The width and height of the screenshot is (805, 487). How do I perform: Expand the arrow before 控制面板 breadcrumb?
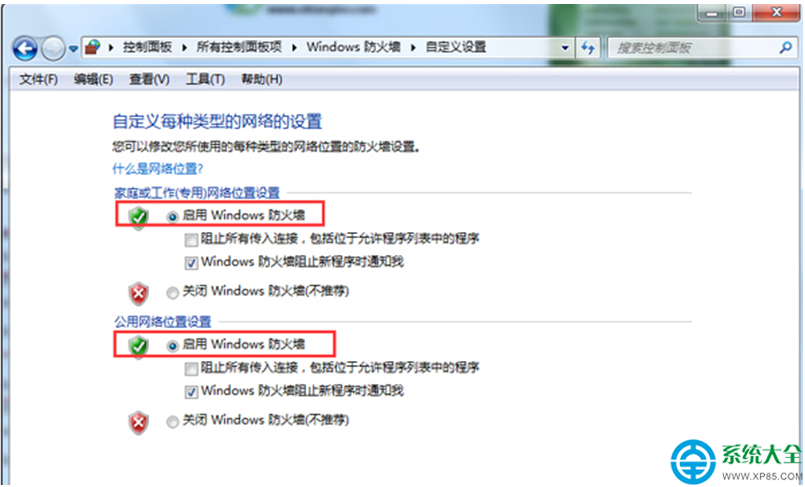point(111,48)
